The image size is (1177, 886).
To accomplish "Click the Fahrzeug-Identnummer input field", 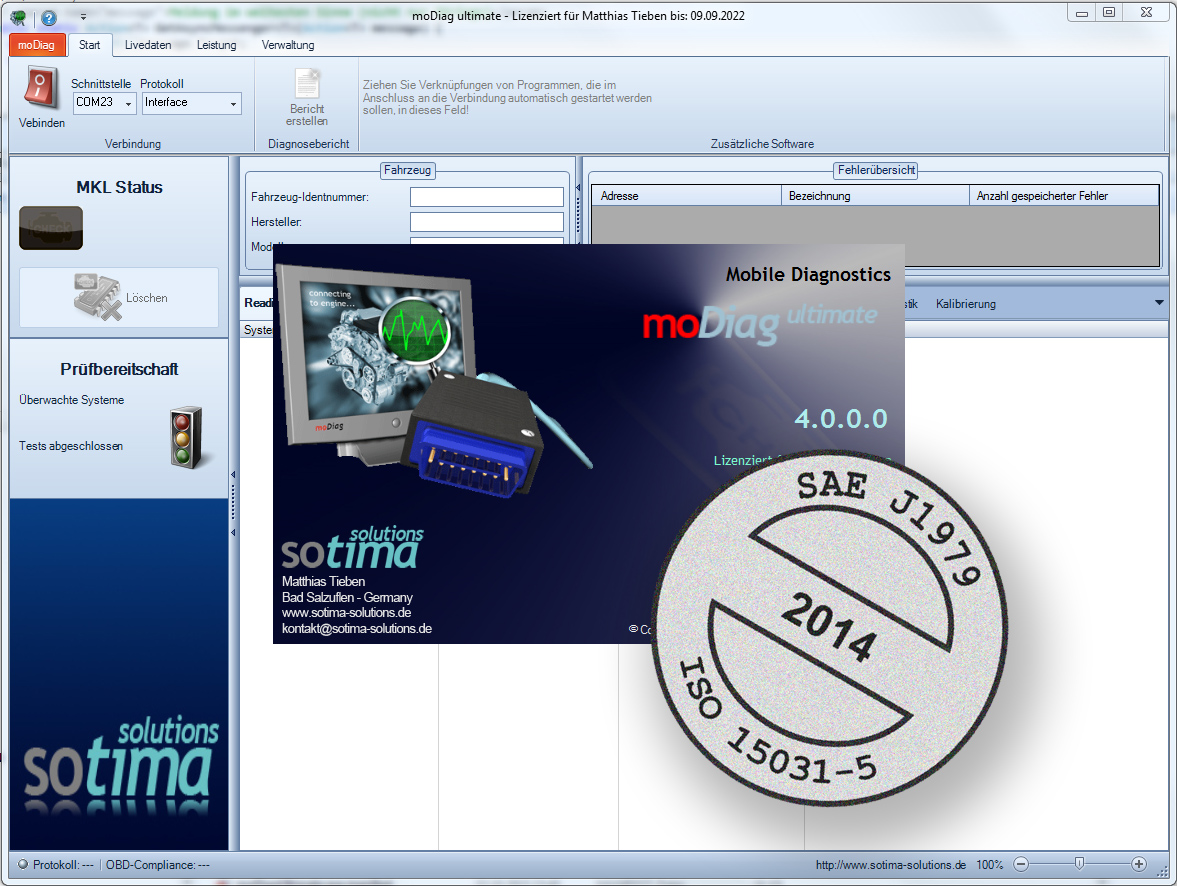I will (x=487, y=197).
